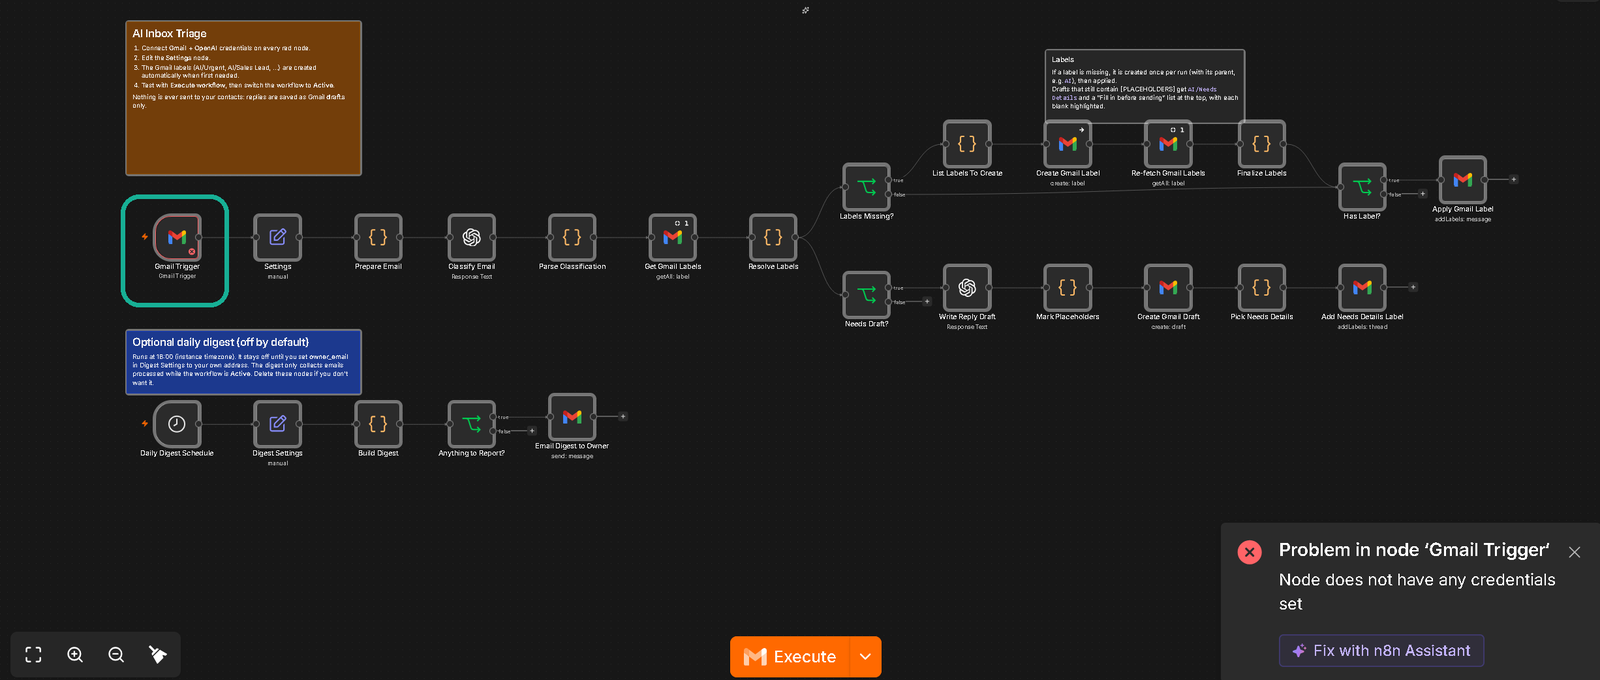Screen dimensions: 1600x680
Task: Open the Email Digest to Owner node
Action: 572,417
